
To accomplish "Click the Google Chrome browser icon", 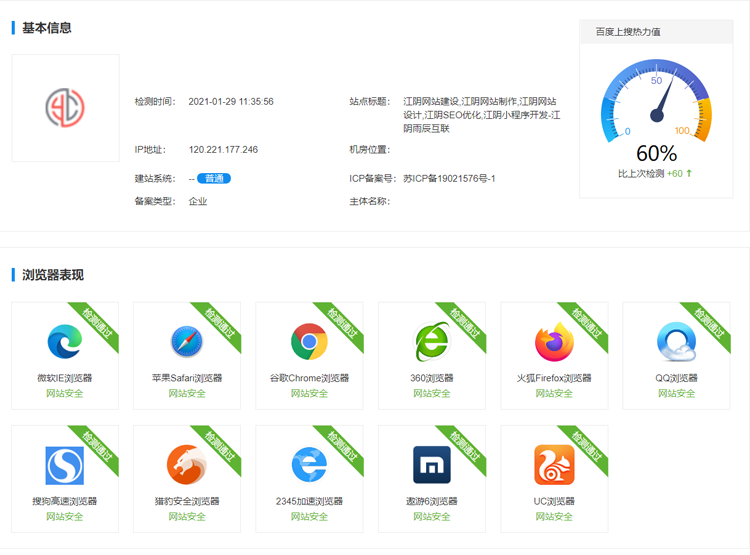I will point(309,342).
